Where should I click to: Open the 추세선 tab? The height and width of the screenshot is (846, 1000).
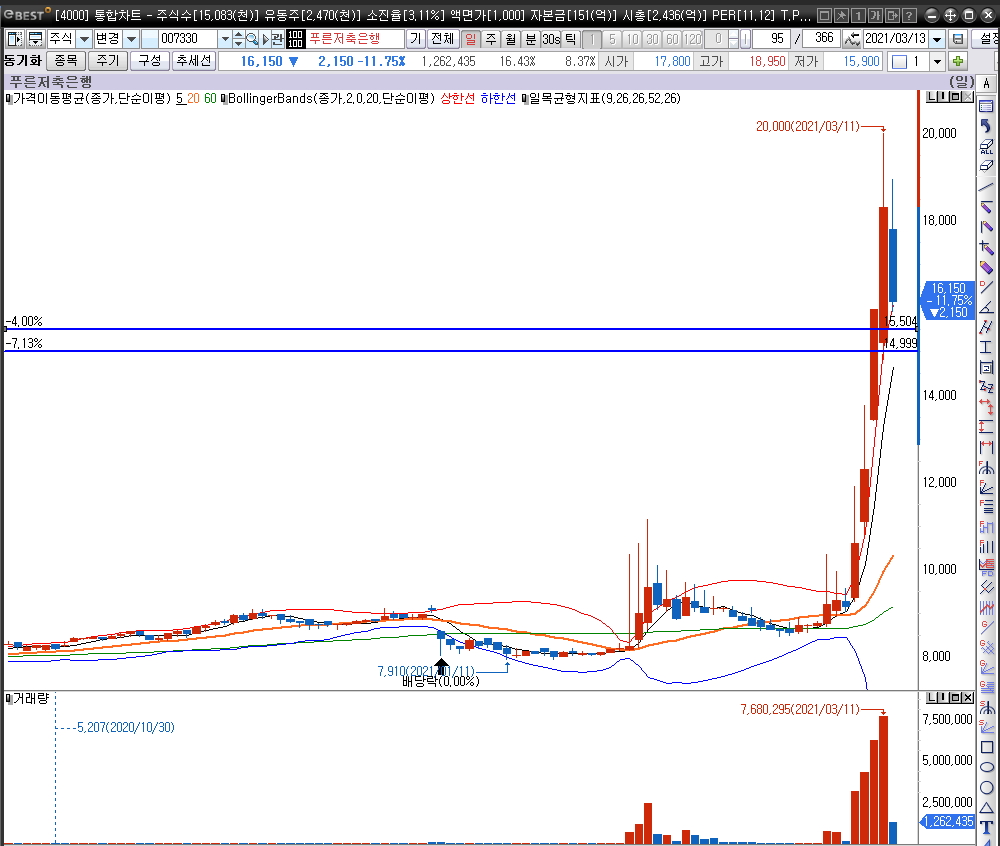tap(193, 61)
